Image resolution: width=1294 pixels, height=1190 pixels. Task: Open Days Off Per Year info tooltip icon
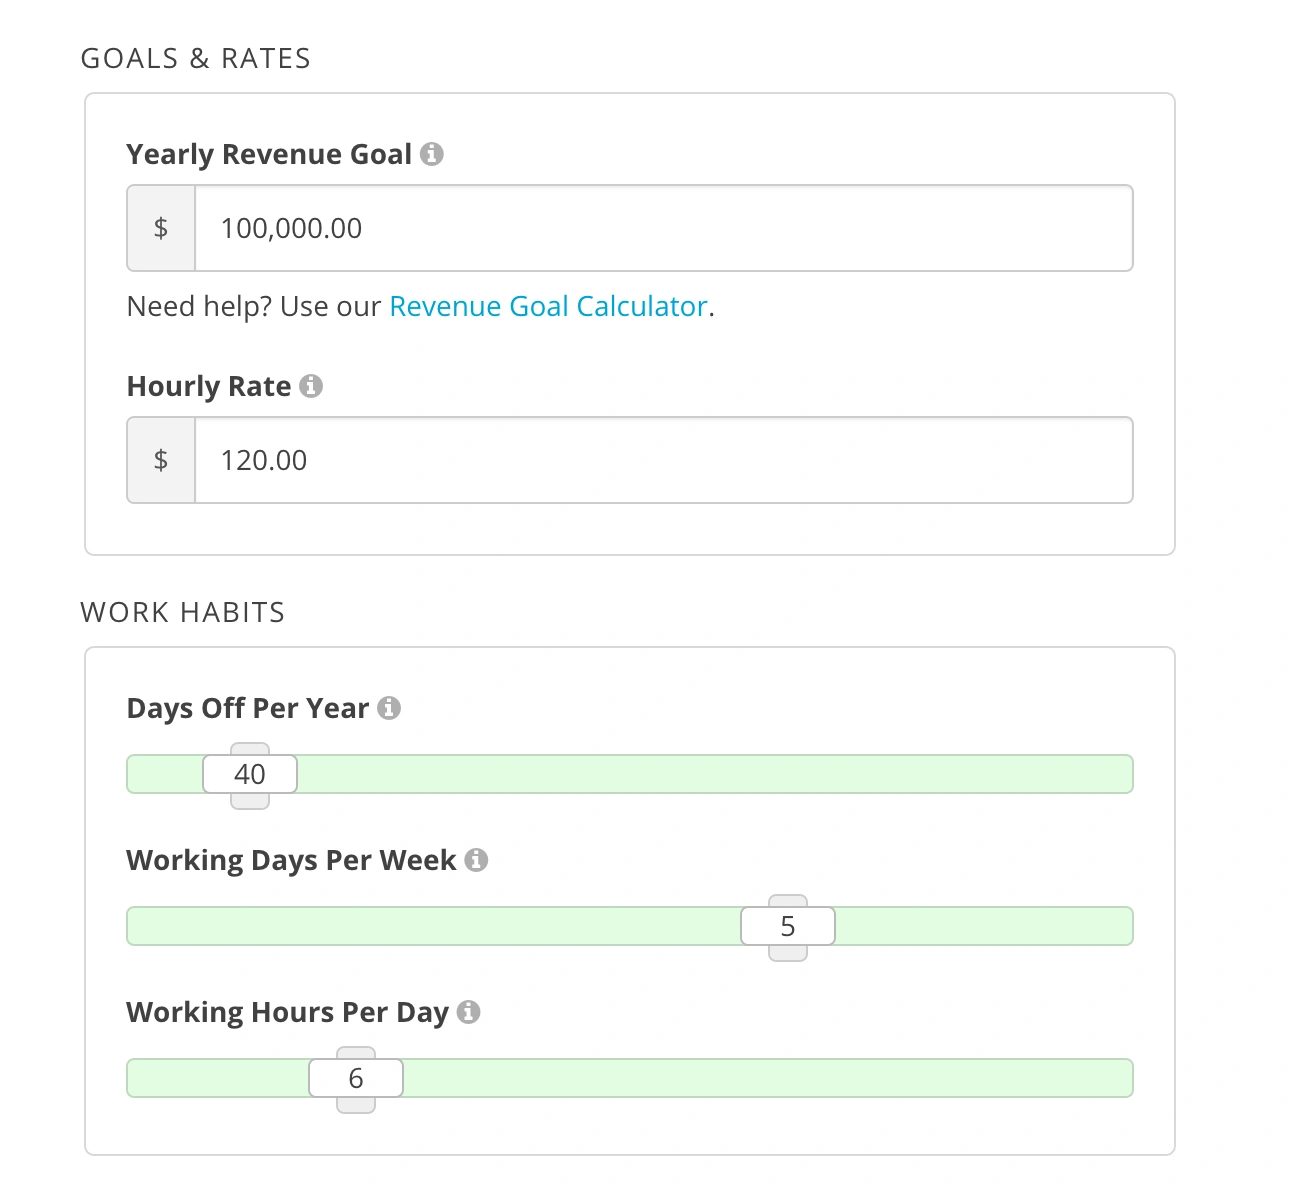(389, 708)
